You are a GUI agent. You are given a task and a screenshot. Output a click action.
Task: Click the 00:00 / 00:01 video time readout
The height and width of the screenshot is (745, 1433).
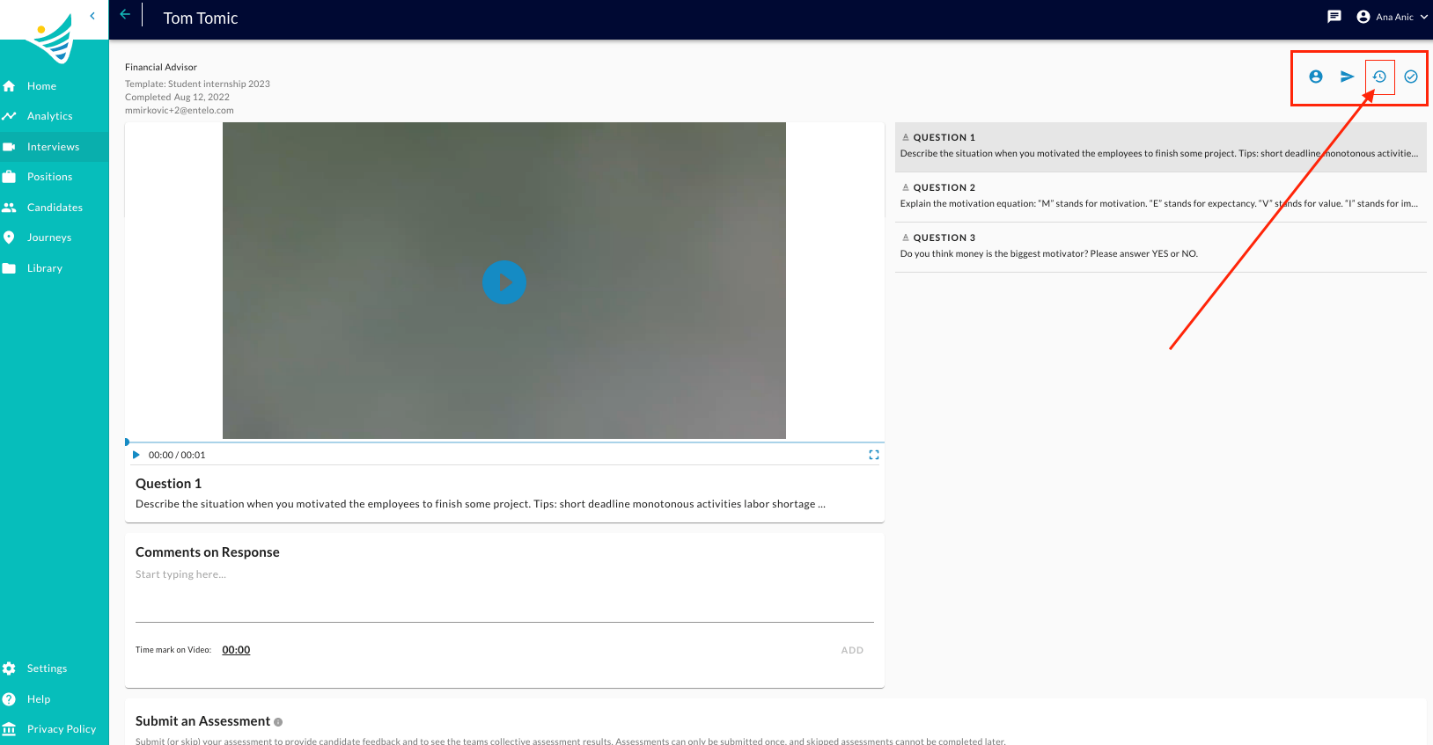pos(177,455)
